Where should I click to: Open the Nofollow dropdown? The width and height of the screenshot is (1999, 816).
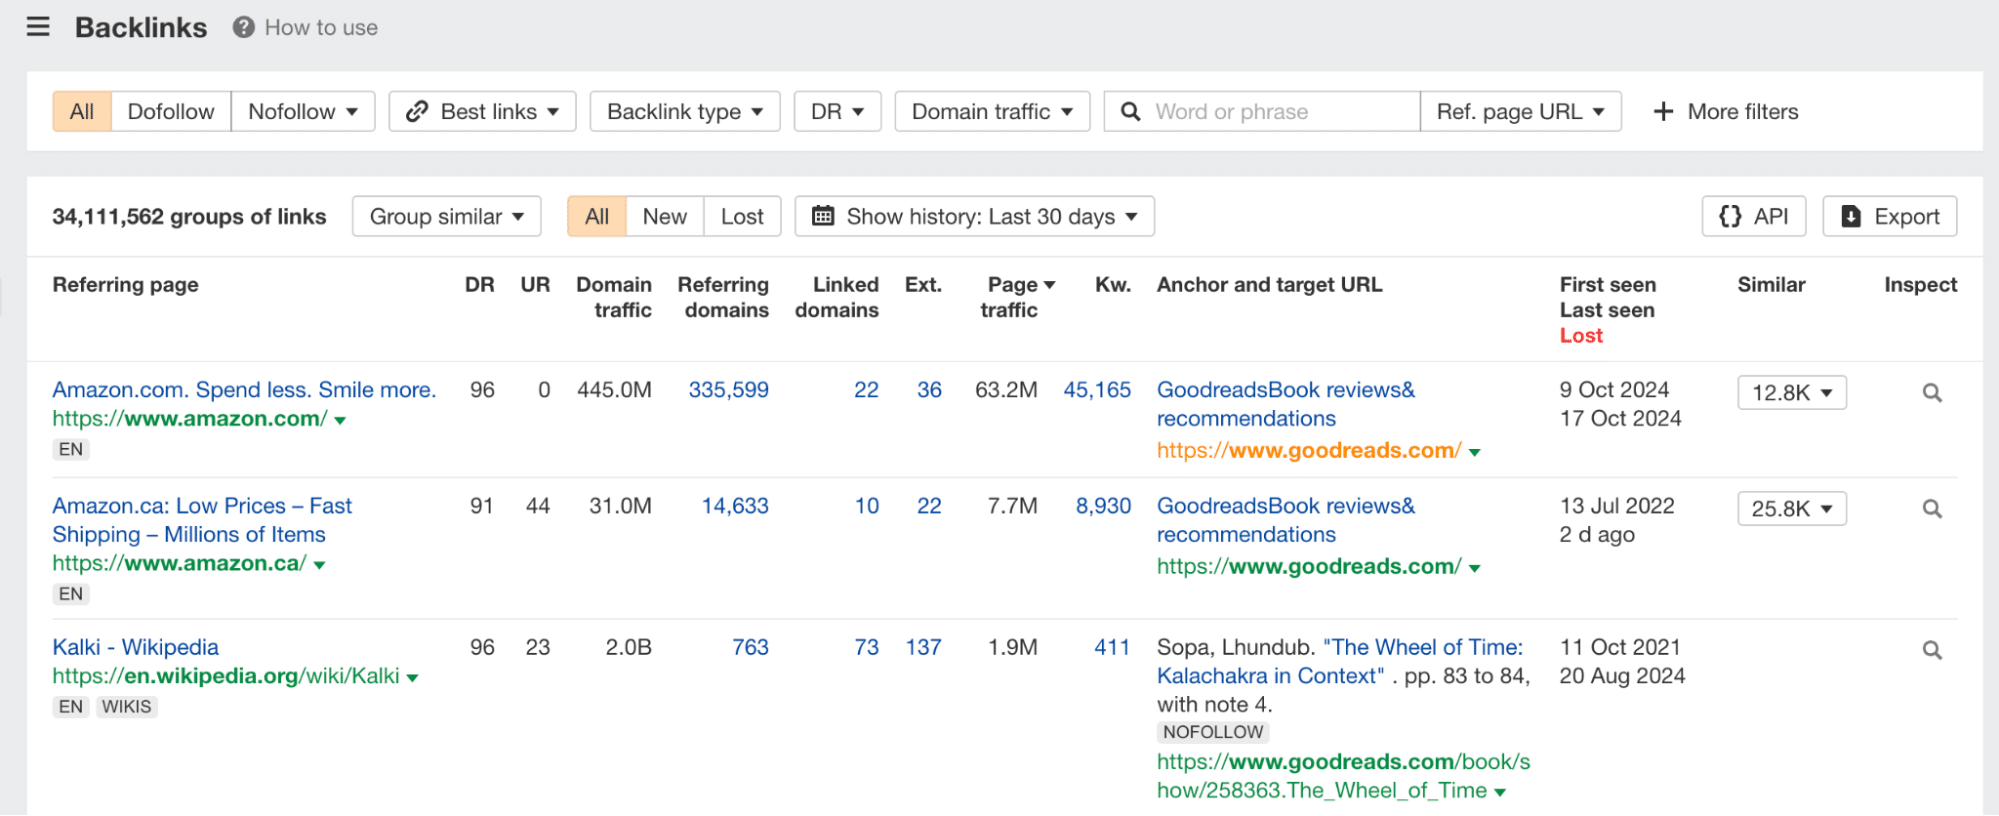click(303, 112)
